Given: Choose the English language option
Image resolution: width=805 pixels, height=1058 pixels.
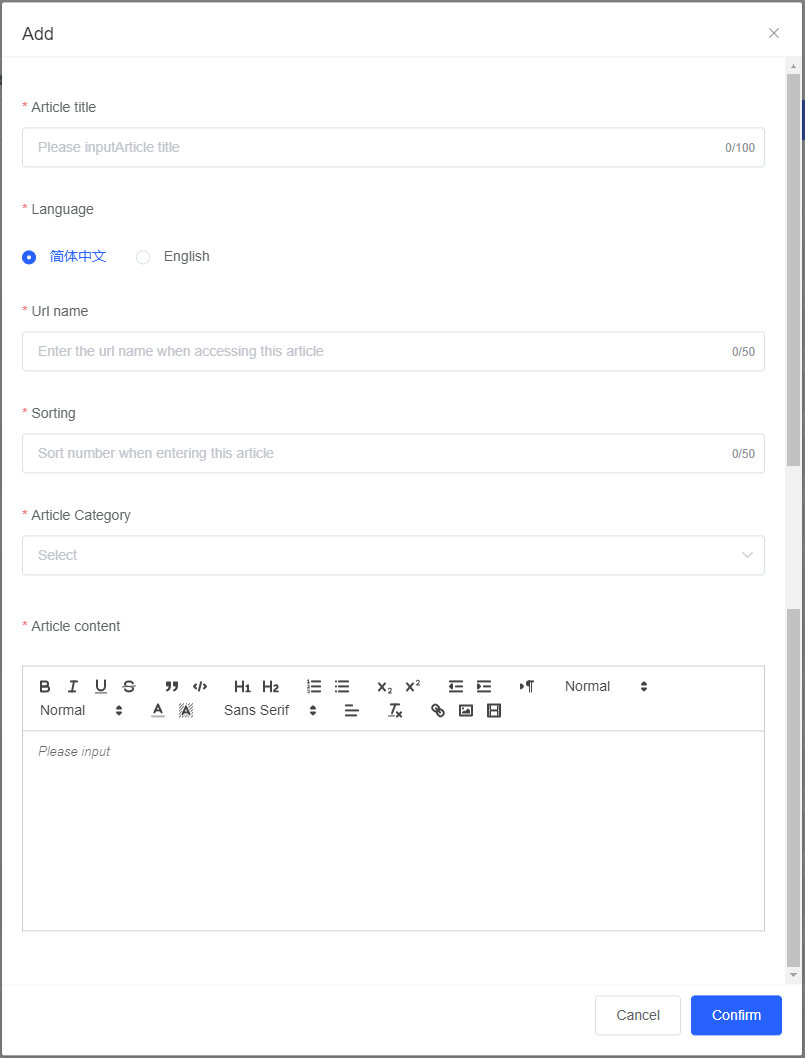Looking at the screenshot, I should point(143,257).
